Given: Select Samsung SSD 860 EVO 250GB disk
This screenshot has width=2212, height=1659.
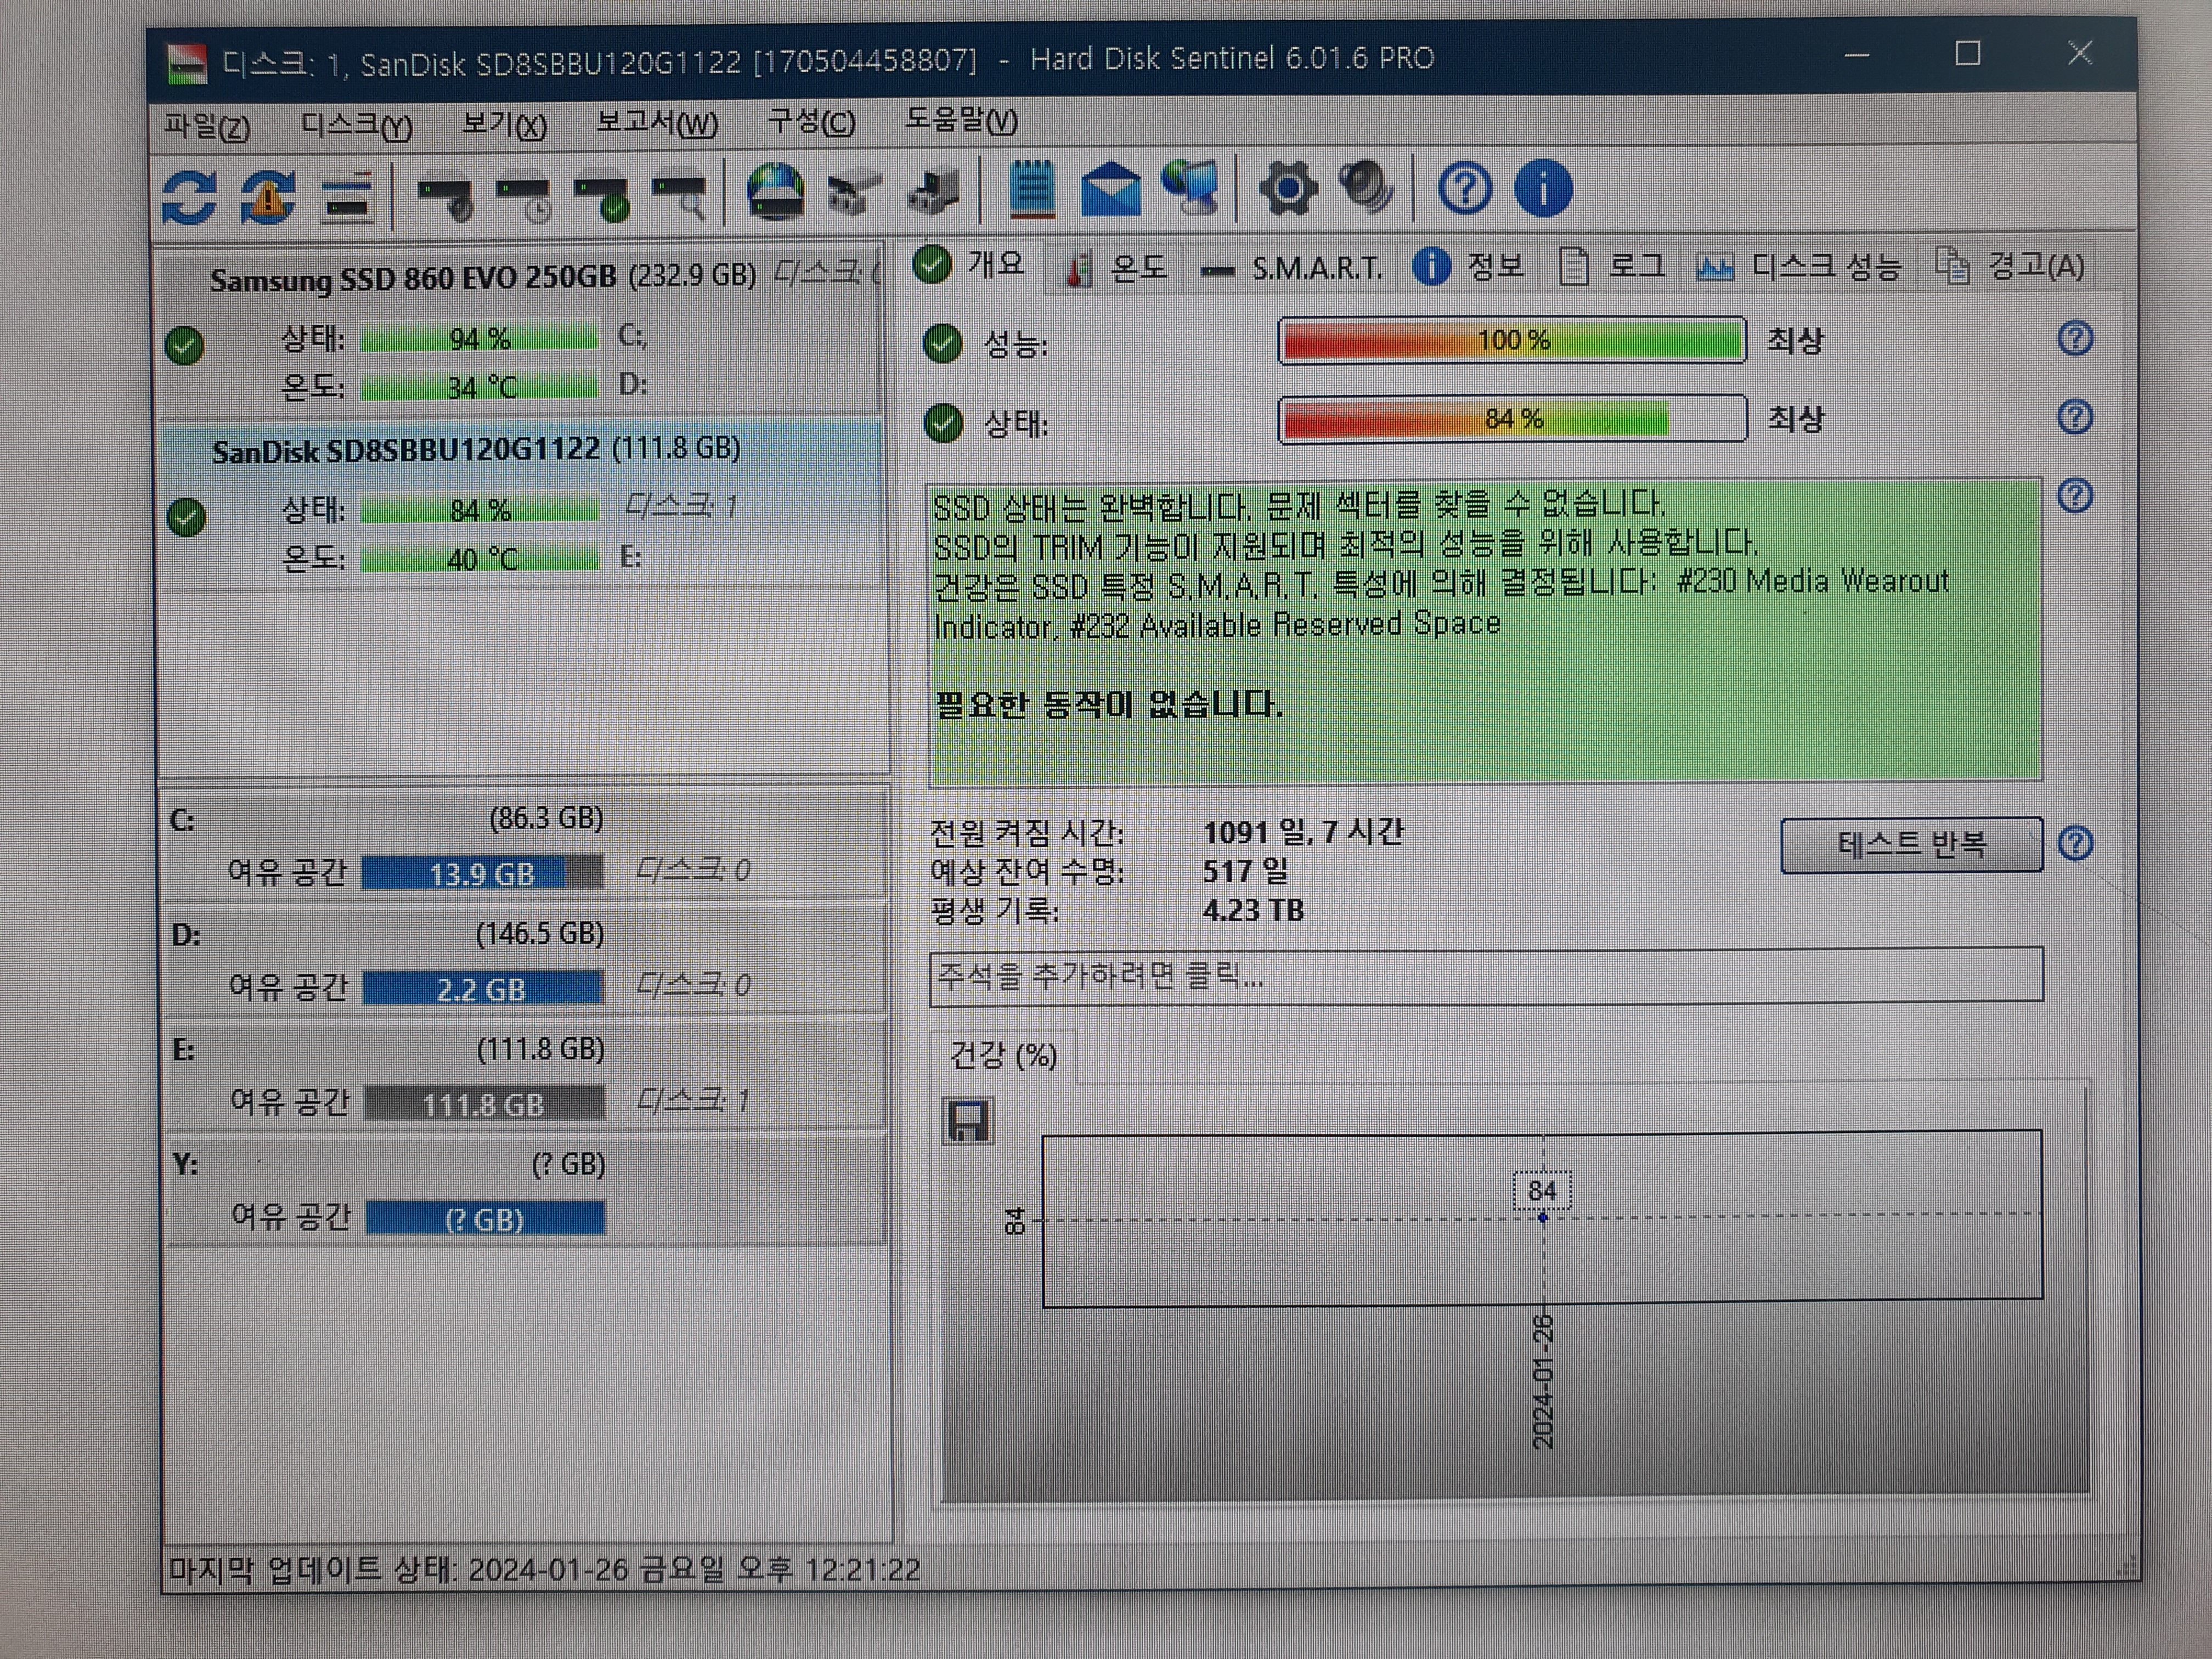Looking at the screenshot, I should click(521, 332).
